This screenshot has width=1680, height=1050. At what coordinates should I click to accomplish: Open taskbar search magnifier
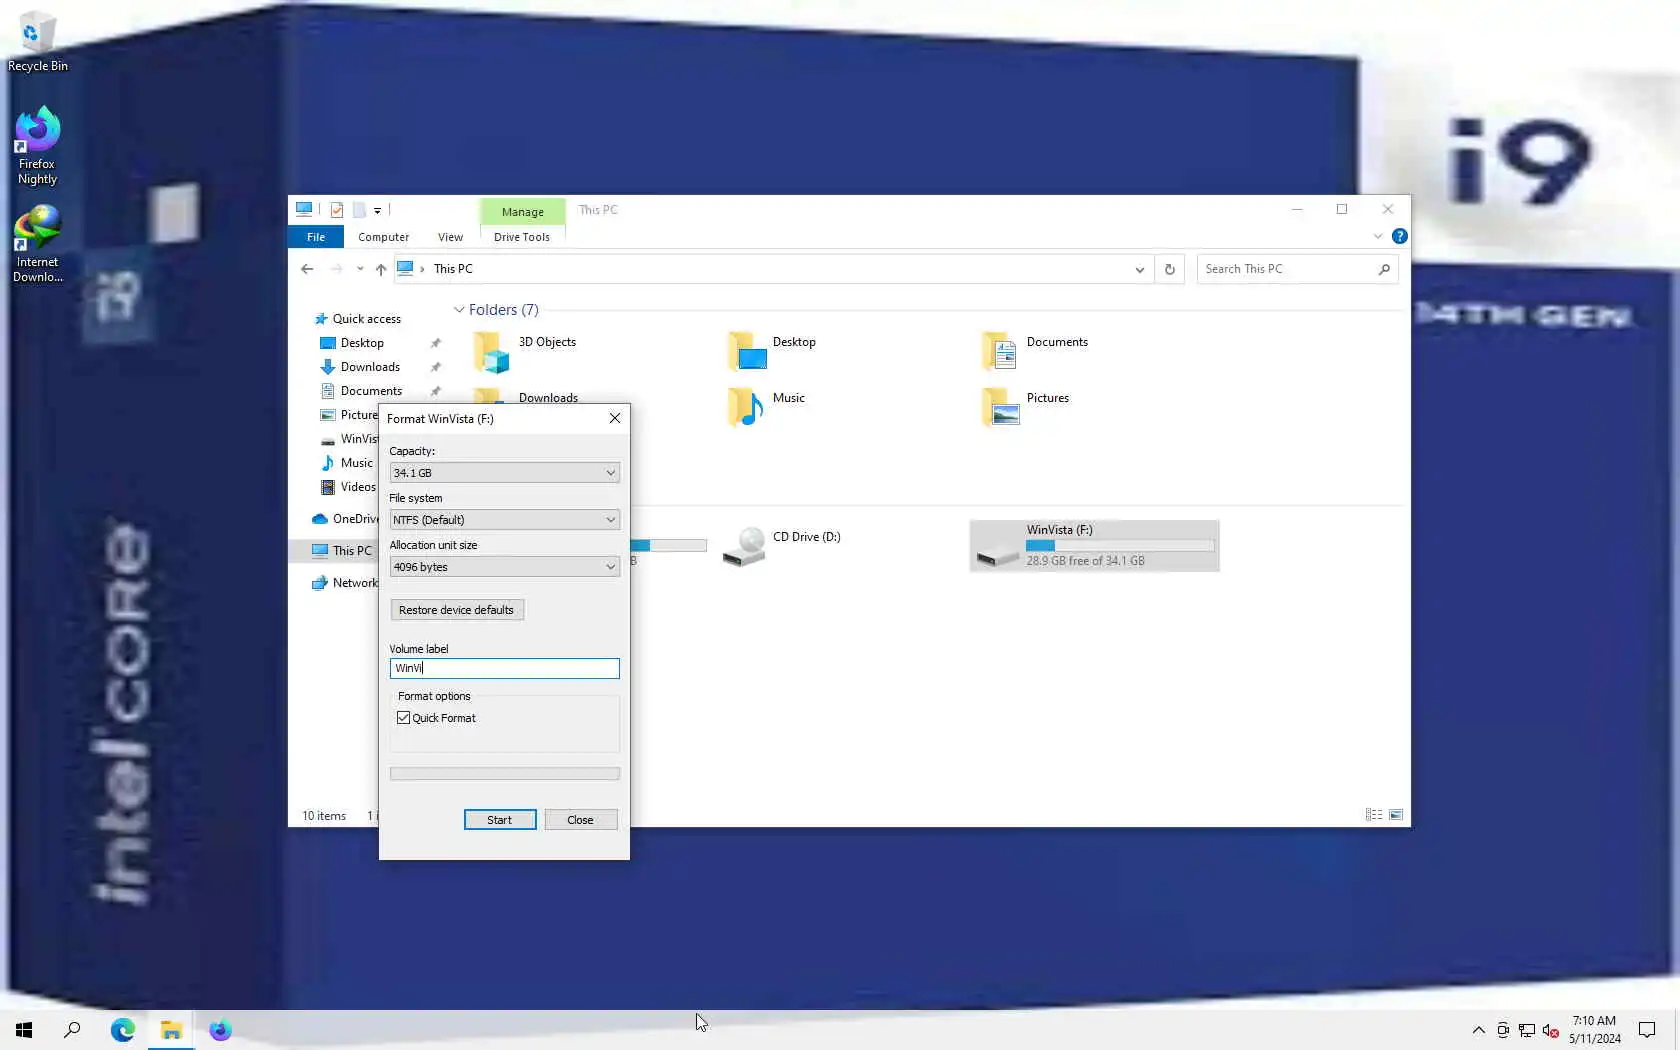tap(72, 1029)
